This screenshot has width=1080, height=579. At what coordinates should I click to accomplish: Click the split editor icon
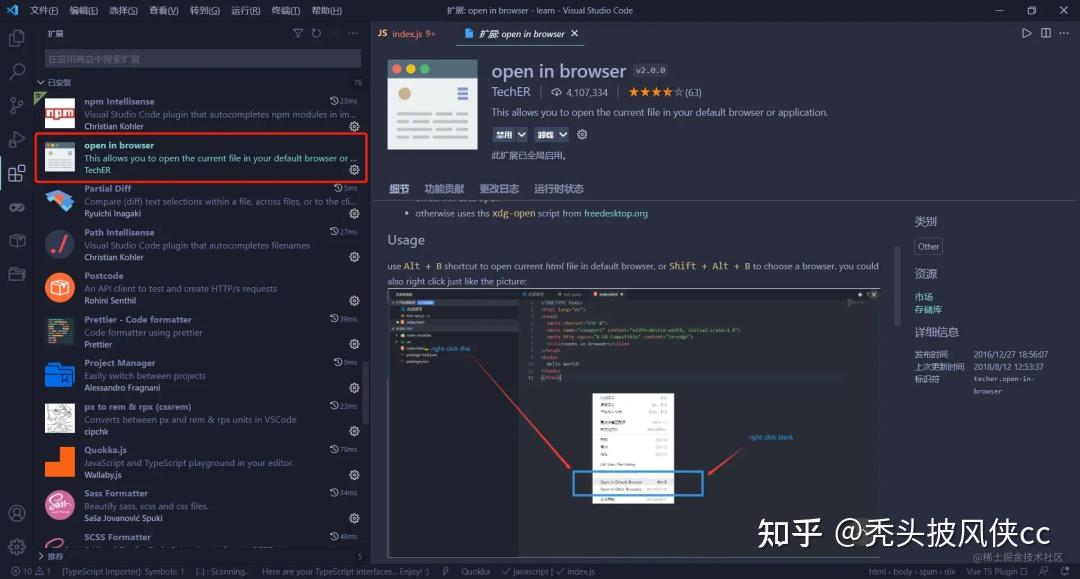click(1046, 33)
